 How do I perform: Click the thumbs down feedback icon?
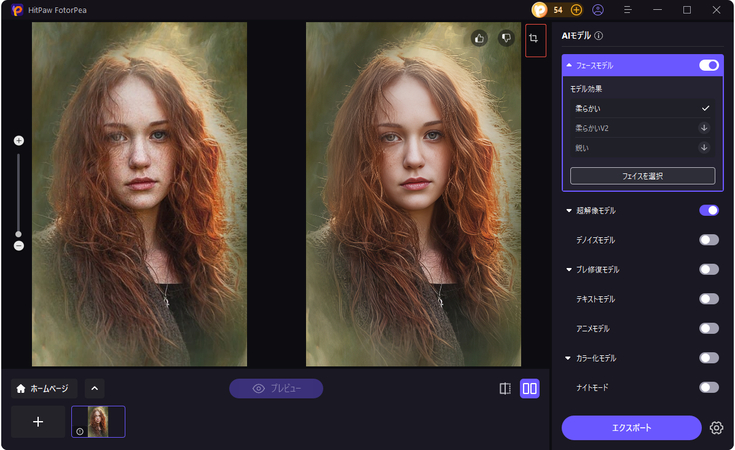506,38
